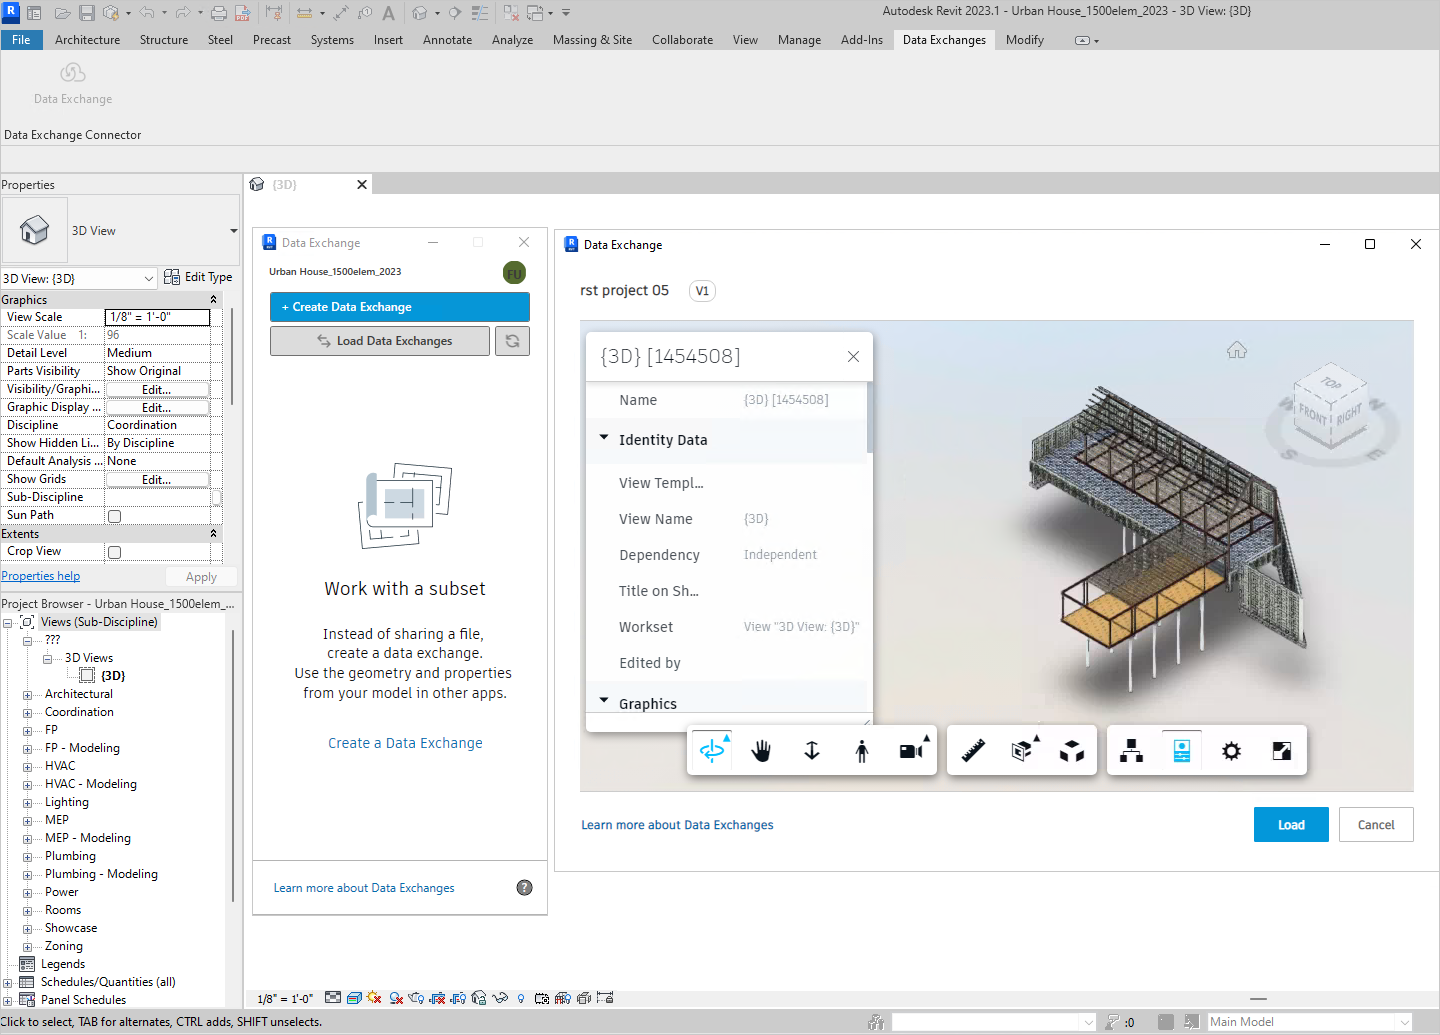Select the First Person walk tool
The image size is (1440, 1035).
(862, 750)
